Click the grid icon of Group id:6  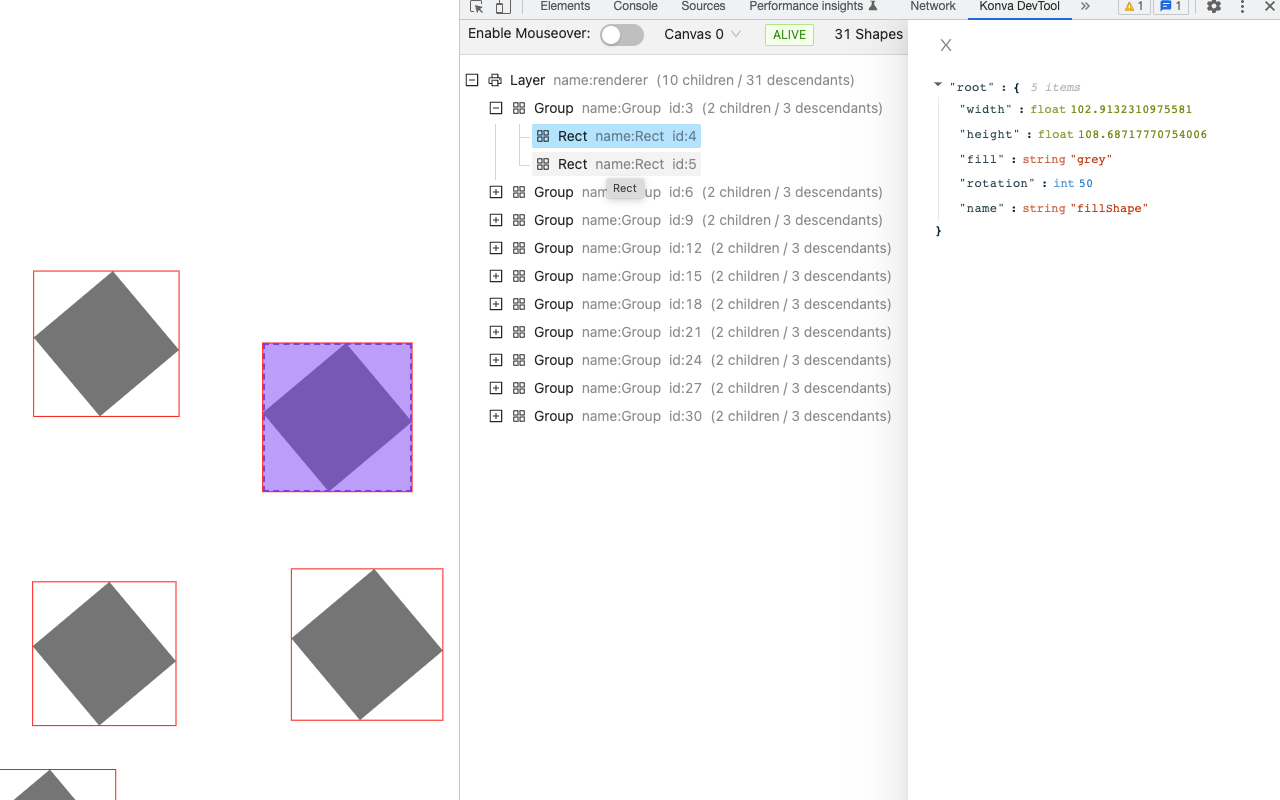[x=519, y=192]
